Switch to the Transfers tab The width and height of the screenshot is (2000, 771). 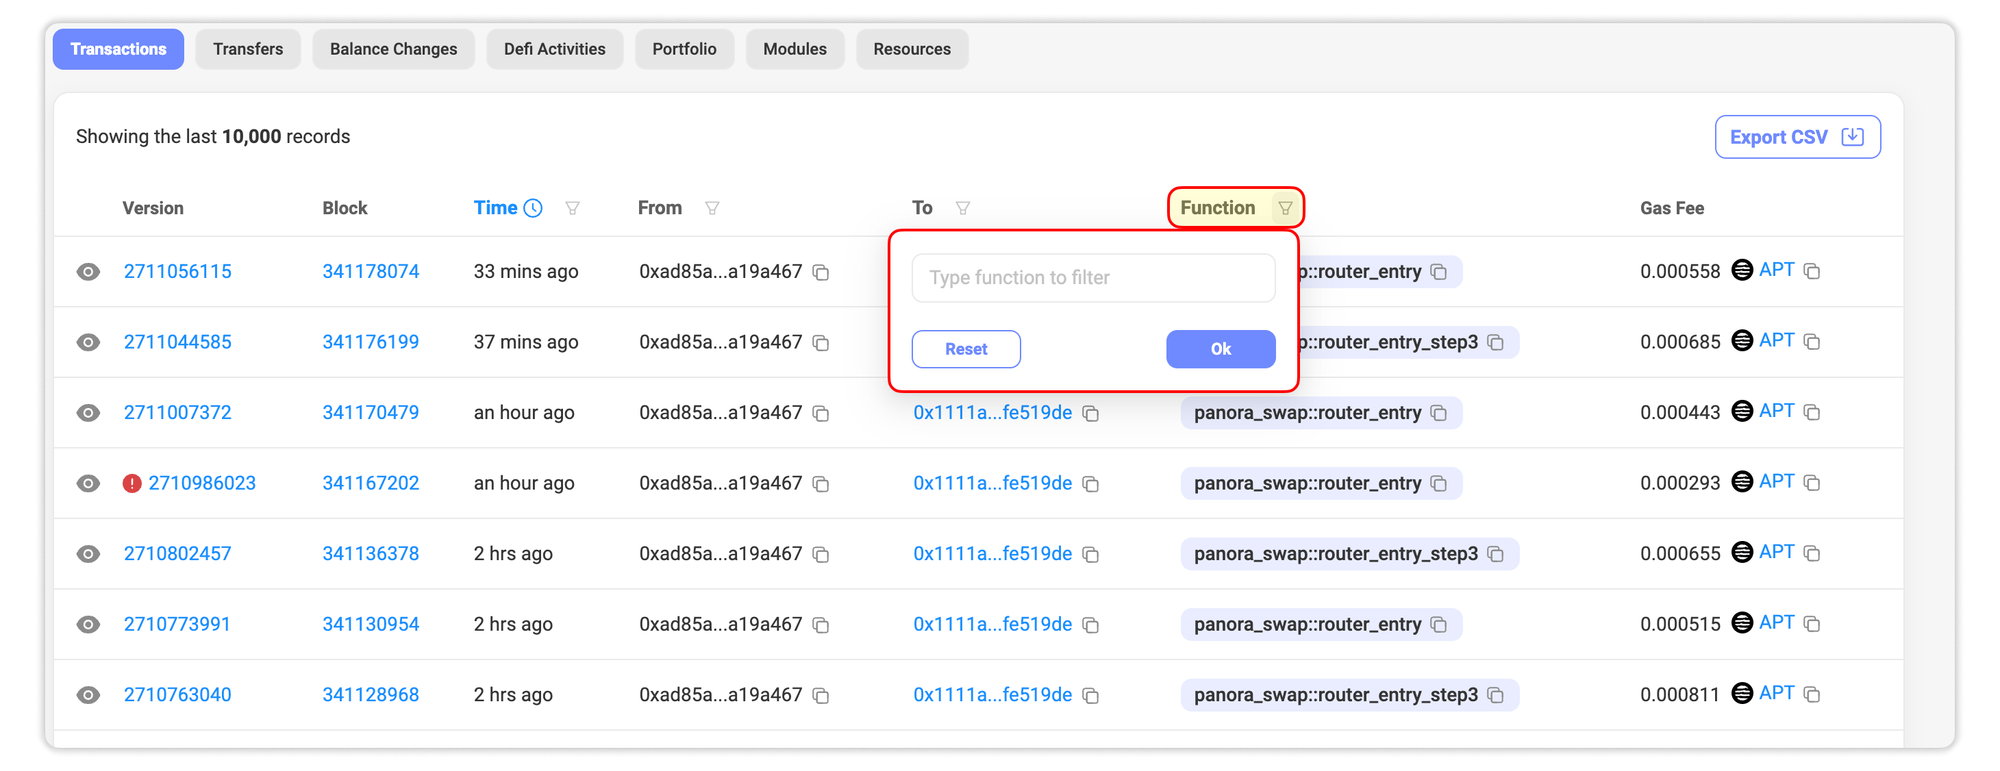(248, 49)
